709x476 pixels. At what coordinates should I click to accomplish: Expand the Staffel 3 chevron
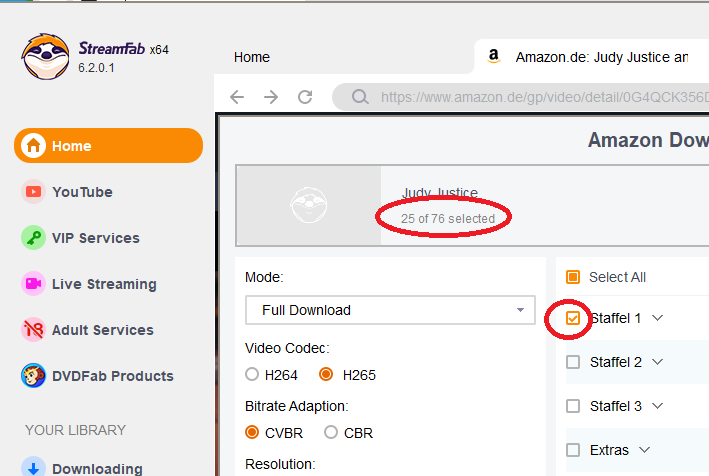[x=658, y=406]
